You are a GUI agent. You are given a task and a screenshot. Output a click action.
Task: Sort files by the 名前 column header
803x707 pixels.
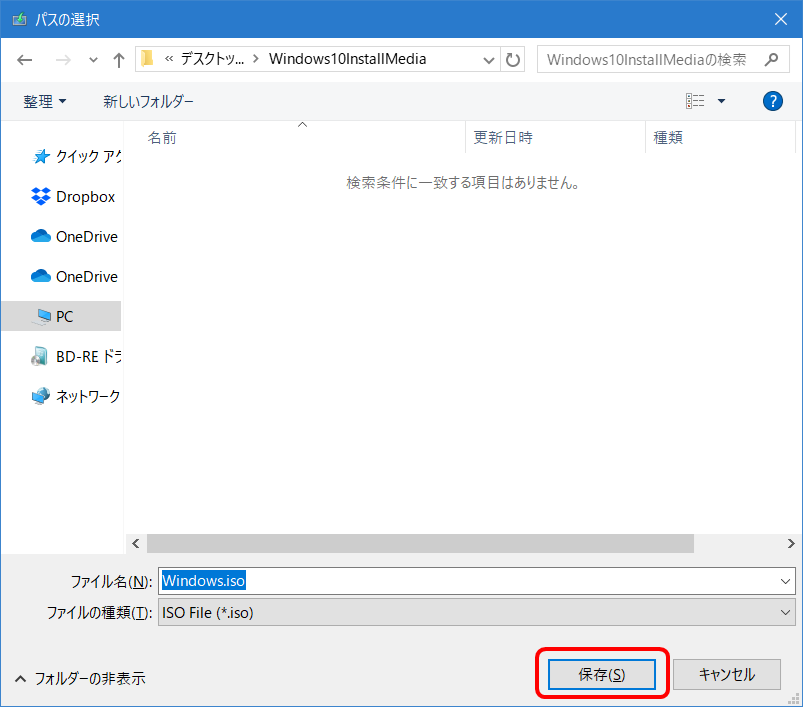(x=162, y=137)
